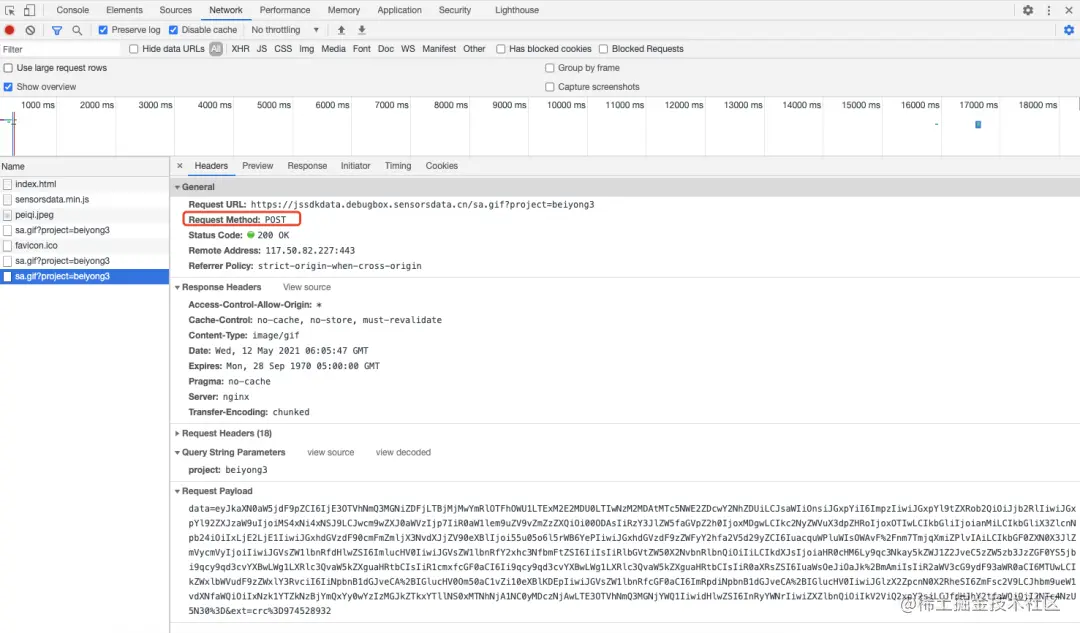The width and height of the screenshot is (1080, 633).
Task: Filter requests by Font type
Action: [362, 49]
